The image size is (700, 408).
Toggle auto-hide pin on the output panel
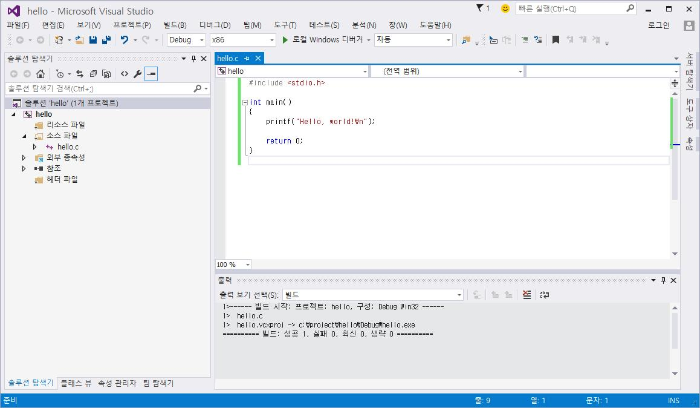pos(663,280)
